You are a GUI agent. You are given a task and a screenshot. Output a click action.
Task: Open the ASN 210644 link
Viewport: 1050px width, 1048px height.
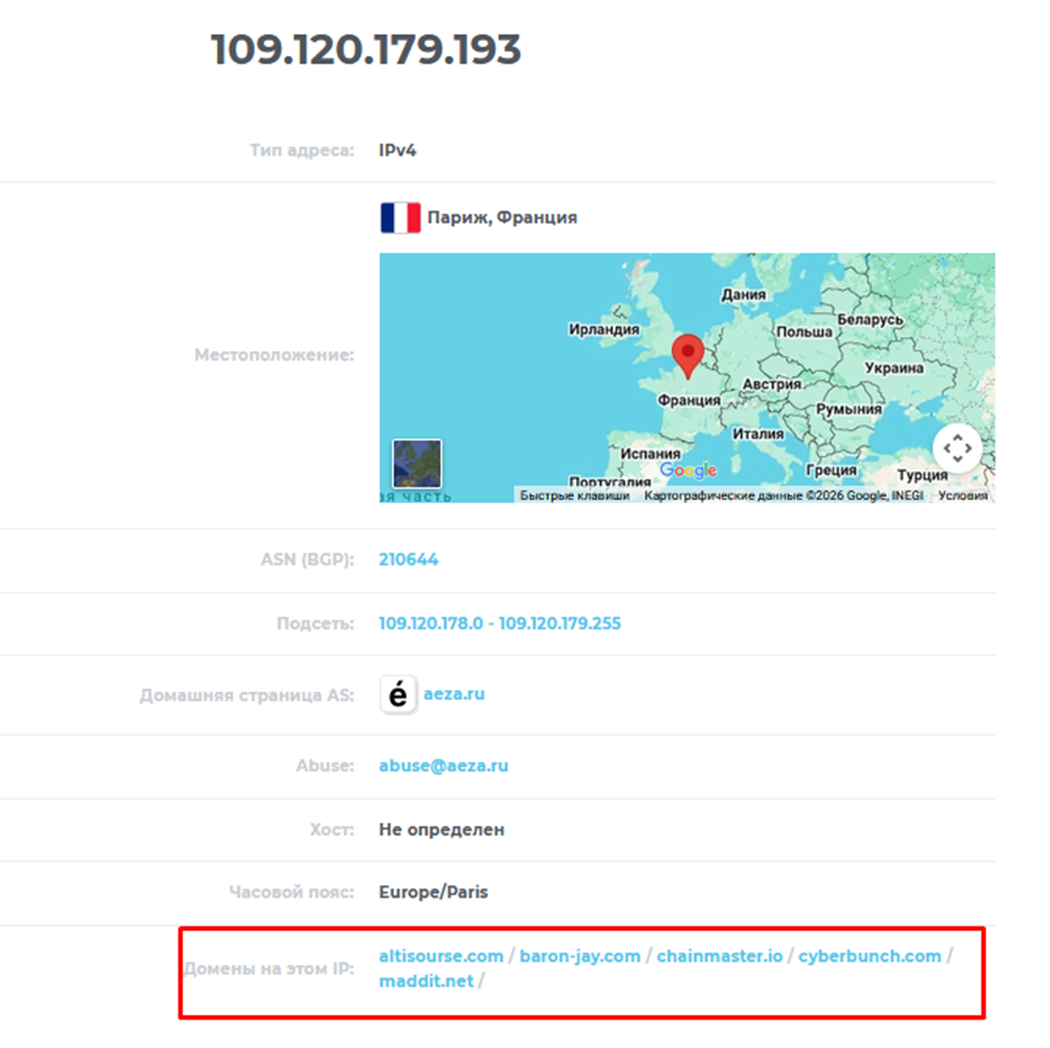coord(408,559)
